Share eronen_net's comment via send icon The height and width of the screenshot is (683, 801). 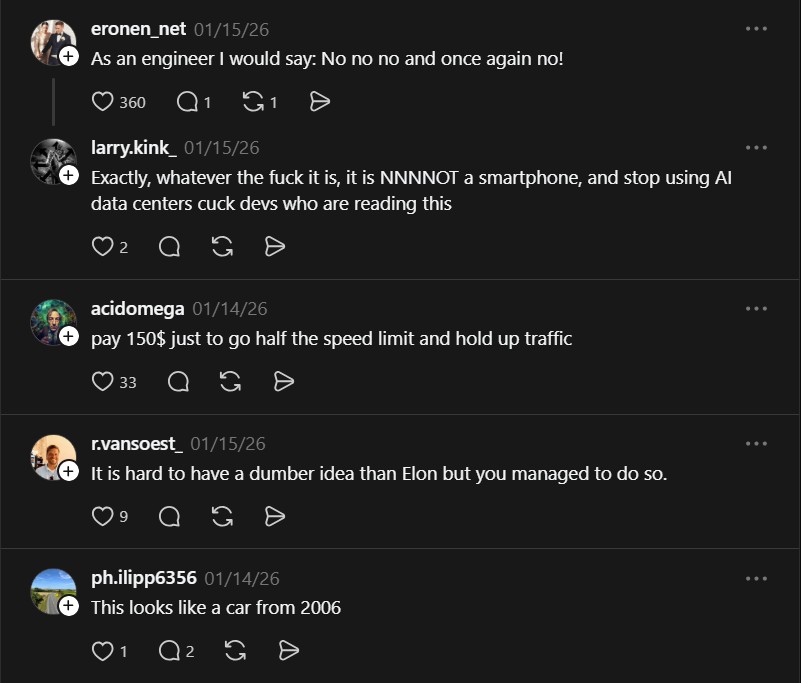pyautogui.click(x=320, y=102)
